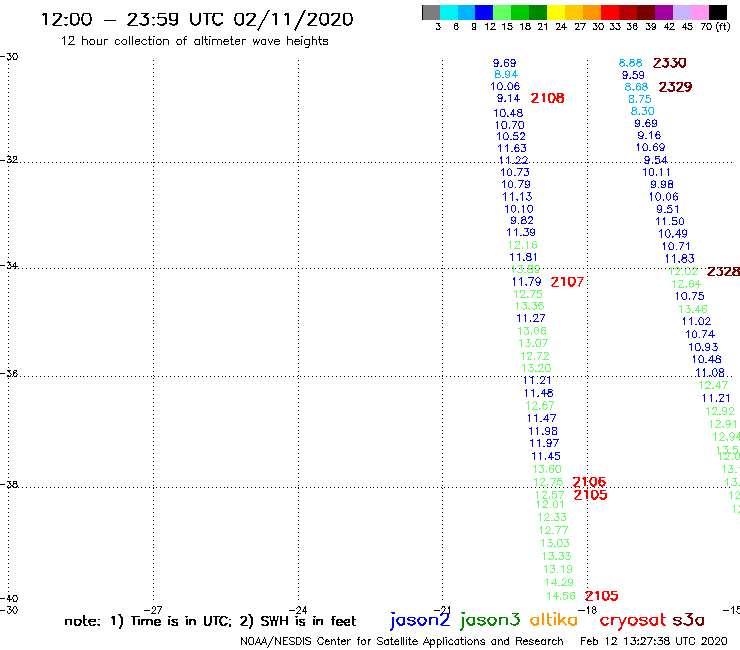This screenshot has width=740, height=650.
Task: Click the jason2 satellite legend label
Action: pyautogui.click(x=420, y=620)
